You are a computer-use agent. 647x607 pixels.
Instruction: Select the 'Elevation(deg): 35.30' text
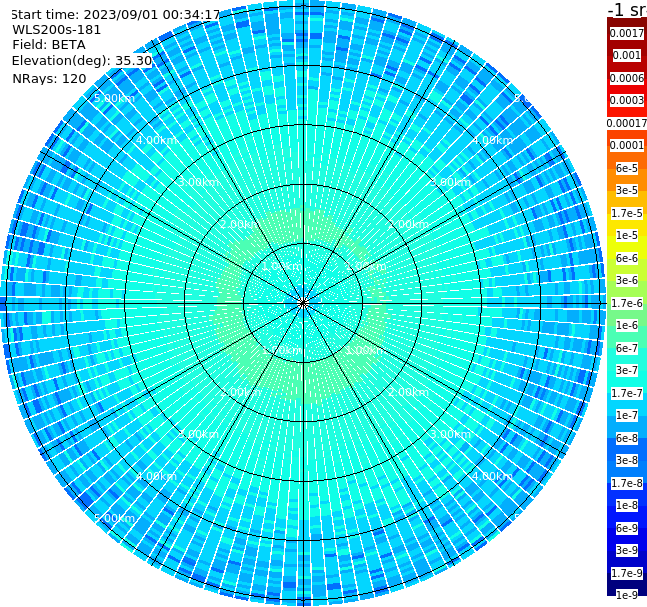pos(82,61)
